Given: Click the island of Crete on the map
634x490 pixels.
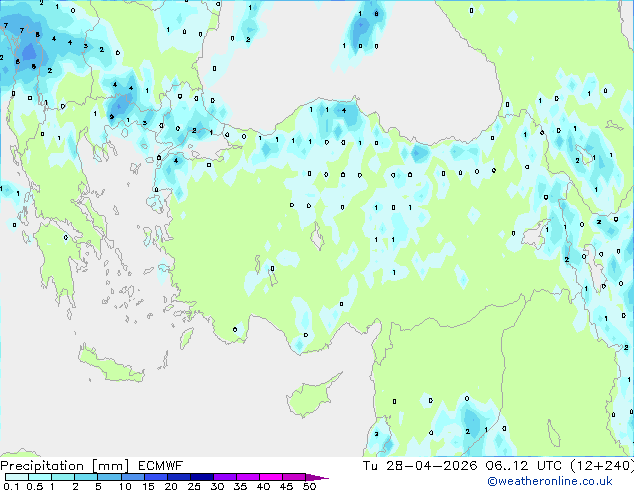Looking at the screenshot, I should [111, 365].
